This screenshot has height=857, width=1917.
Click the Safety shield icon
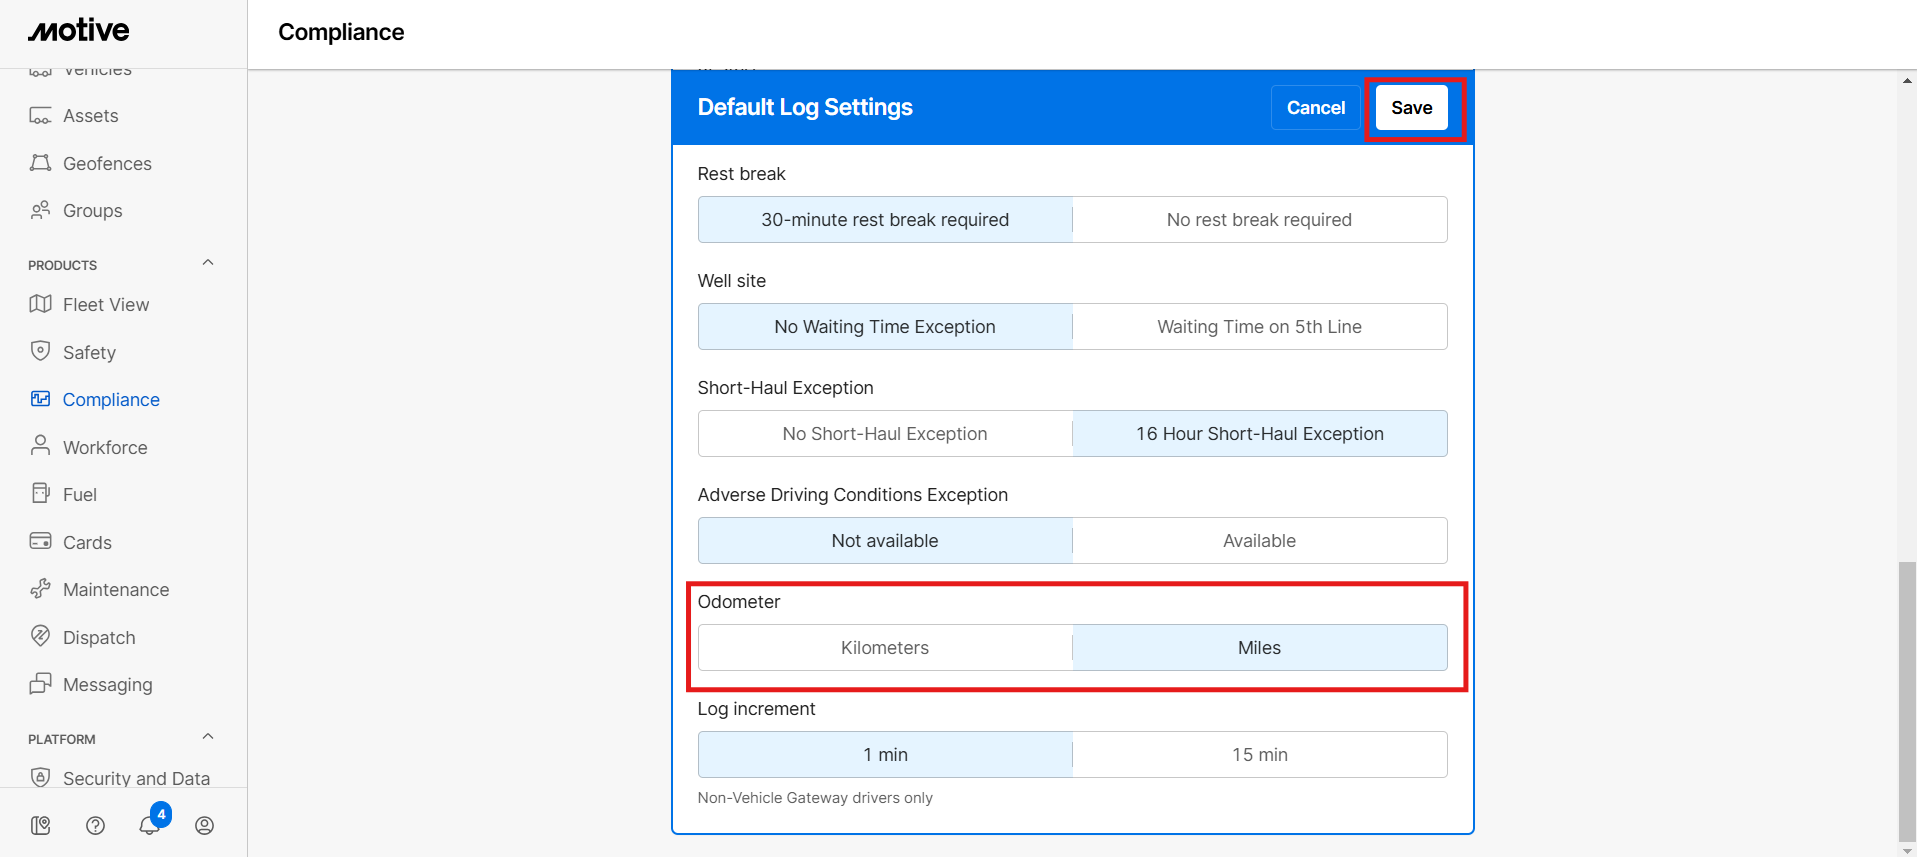click(40, 351)
